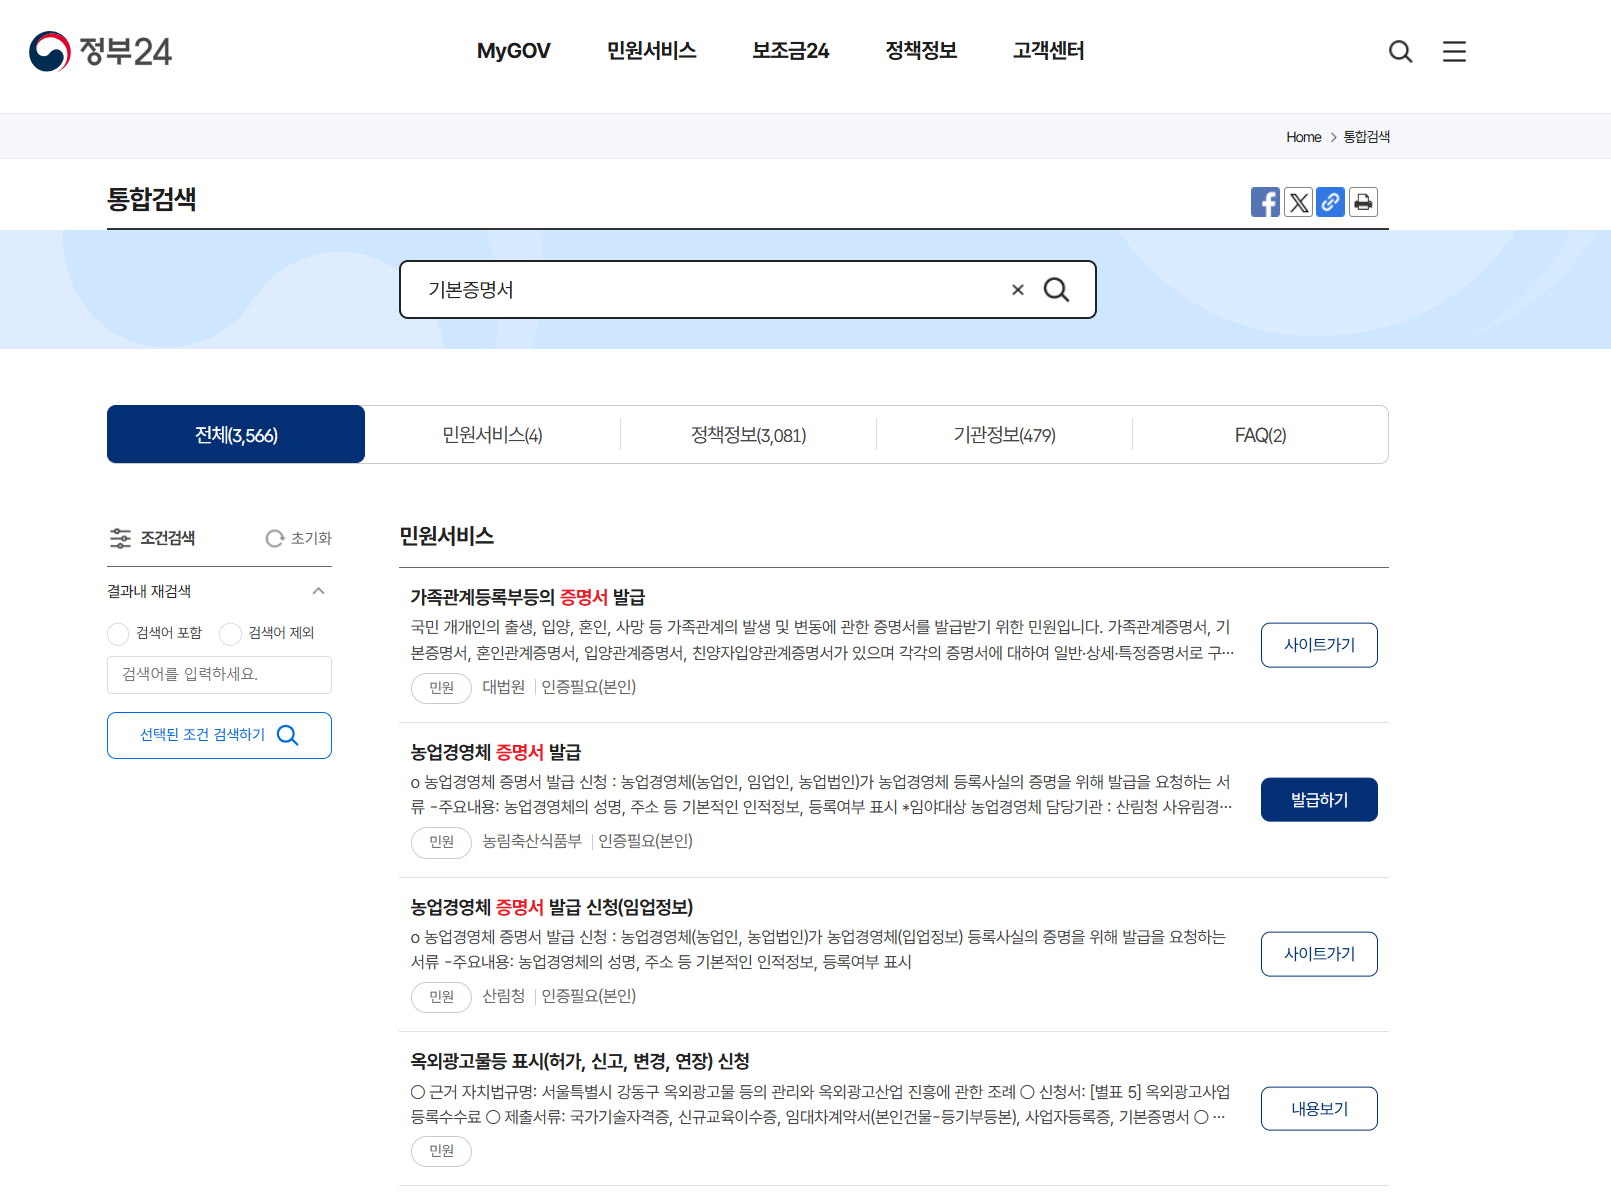Click 사이트가기 for 가족관계등록부 증명서 발급
Image resolution: width=1611 pixels, height=1192 pixels.
[1318, 645]
